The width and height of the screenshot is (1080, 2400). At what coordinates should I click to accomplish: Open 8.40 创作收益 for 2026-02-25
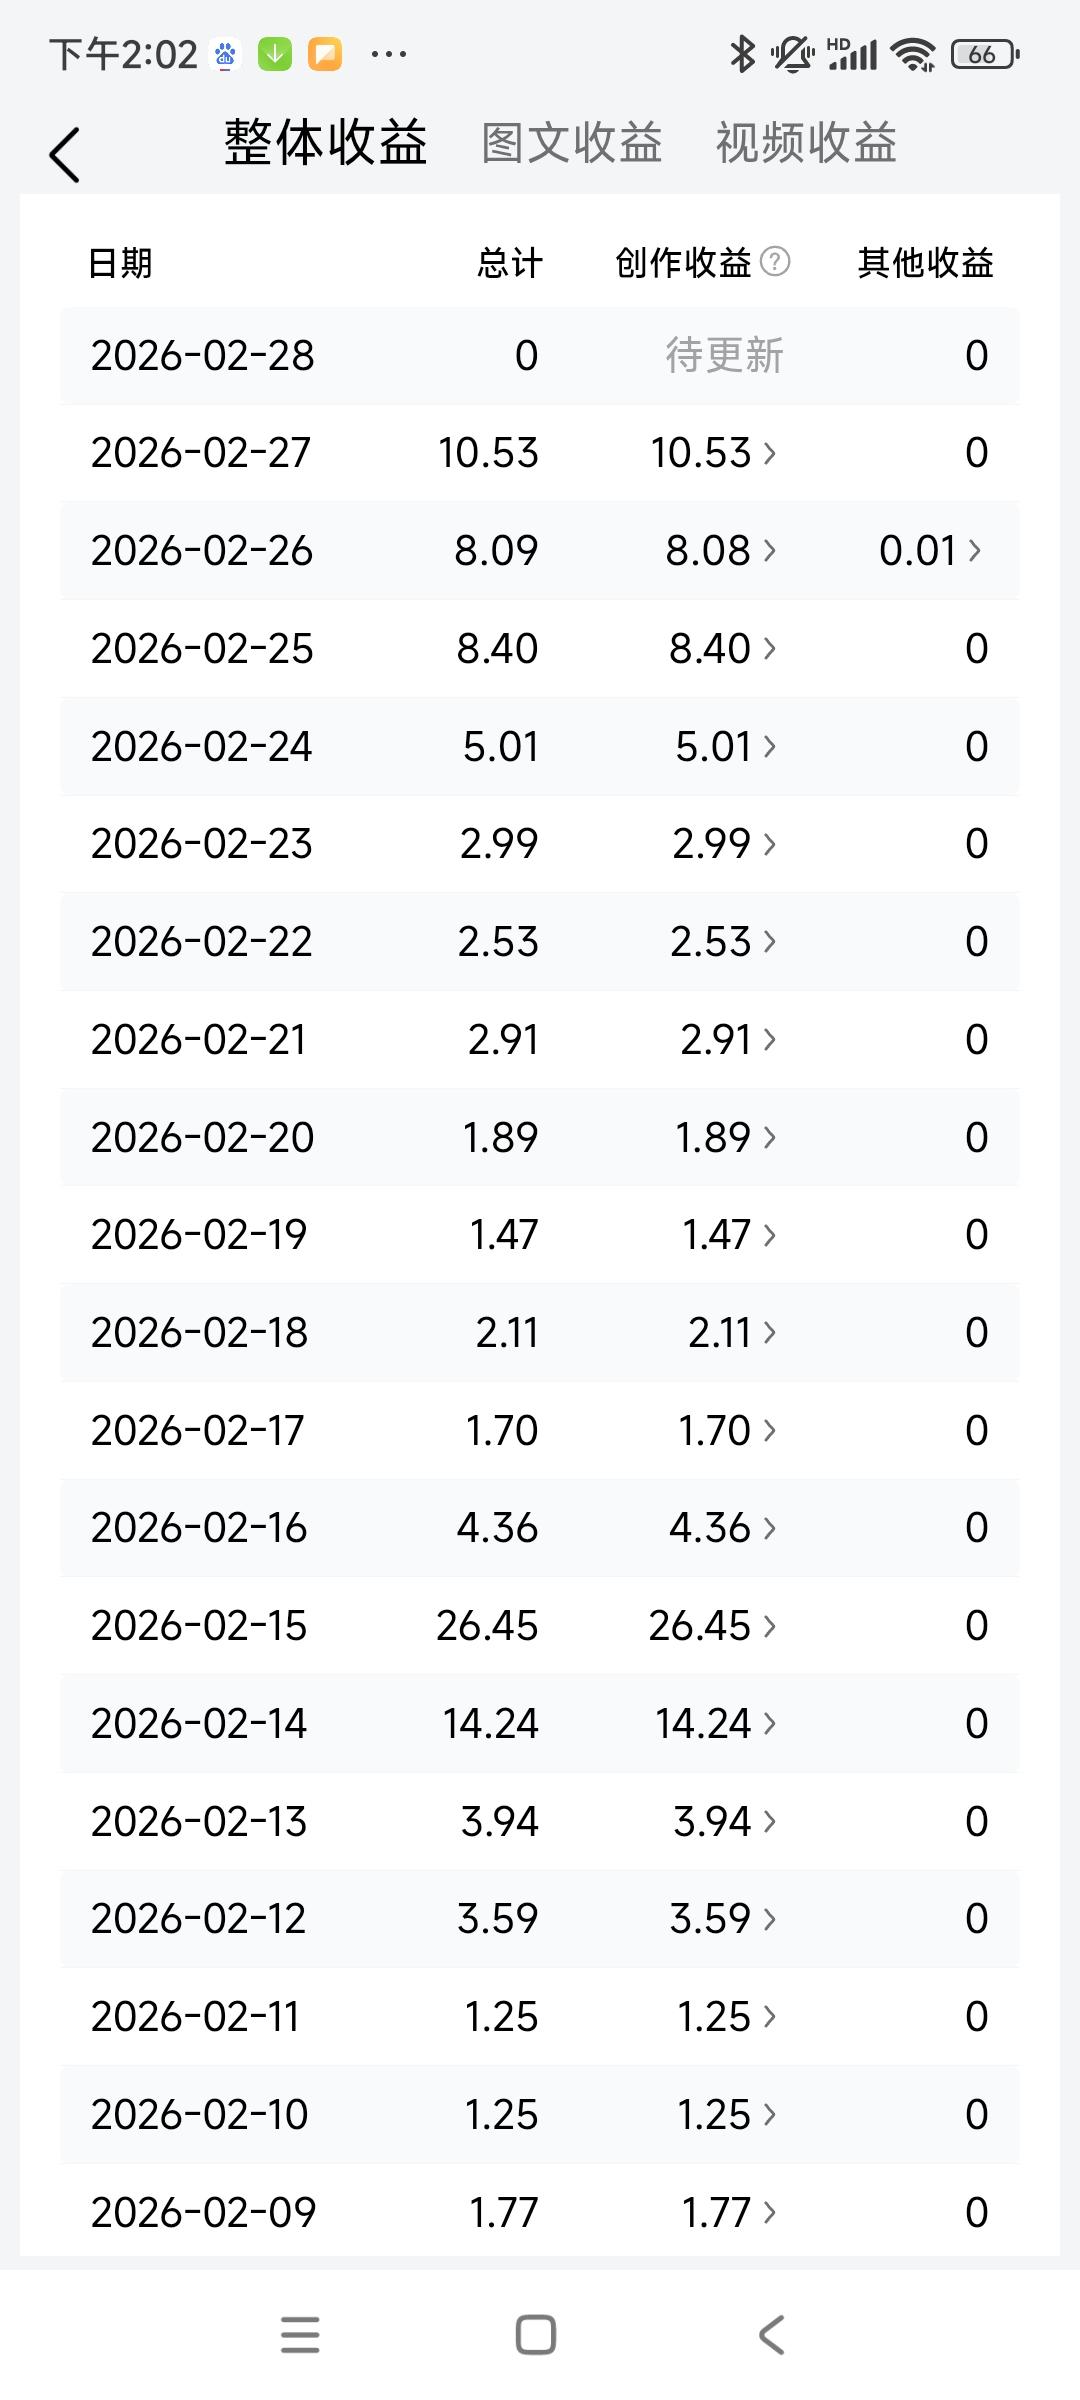[x=722, y=649]
